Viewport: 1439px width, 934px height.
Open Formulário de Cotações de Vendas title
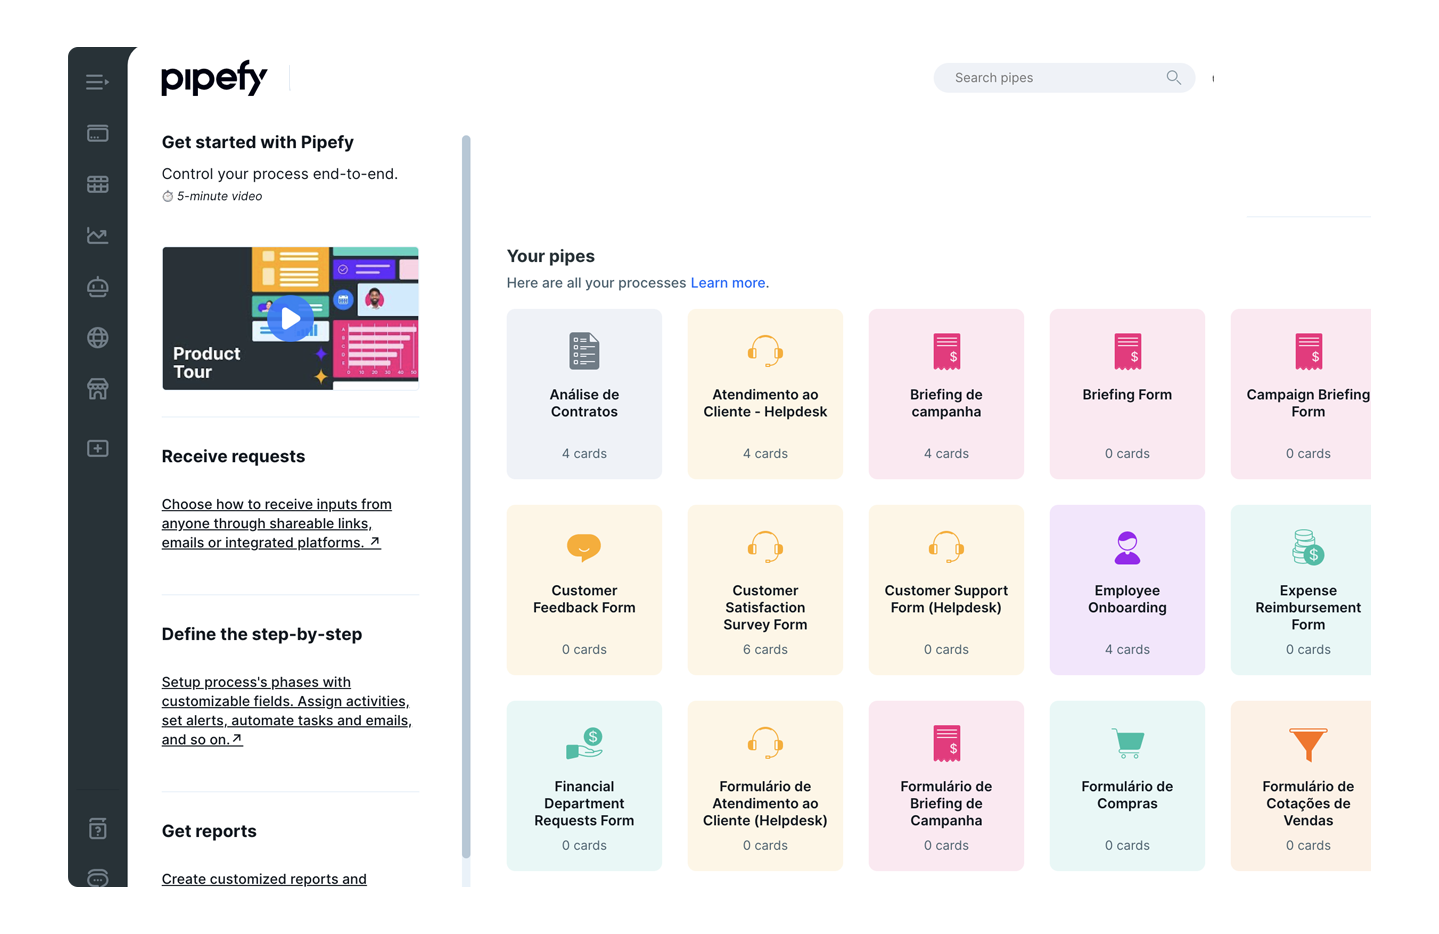(1308, 803)
